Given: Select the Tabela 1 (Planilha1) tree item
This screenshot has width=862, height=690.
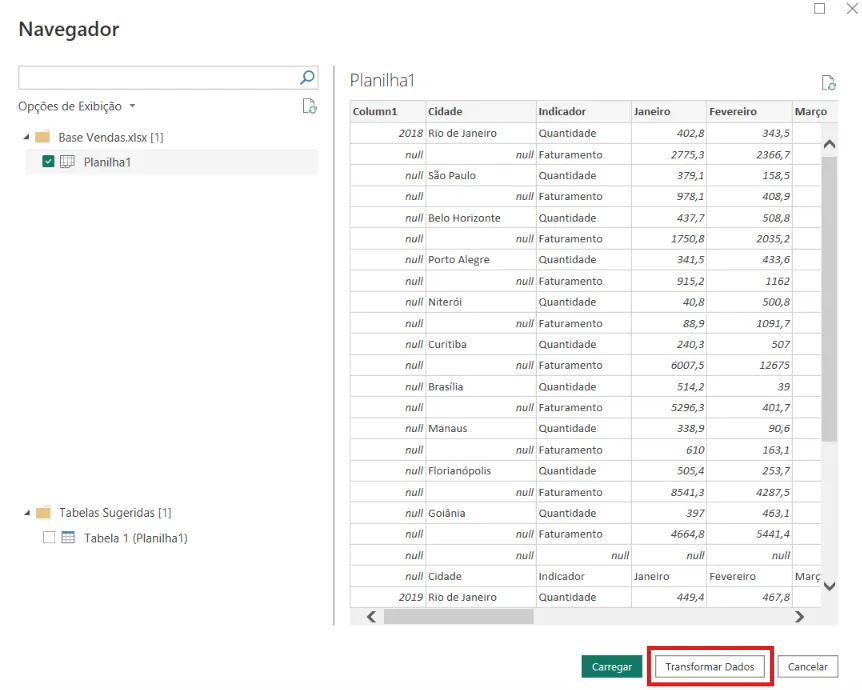Looking at the screenshot, I should (136, 538).
